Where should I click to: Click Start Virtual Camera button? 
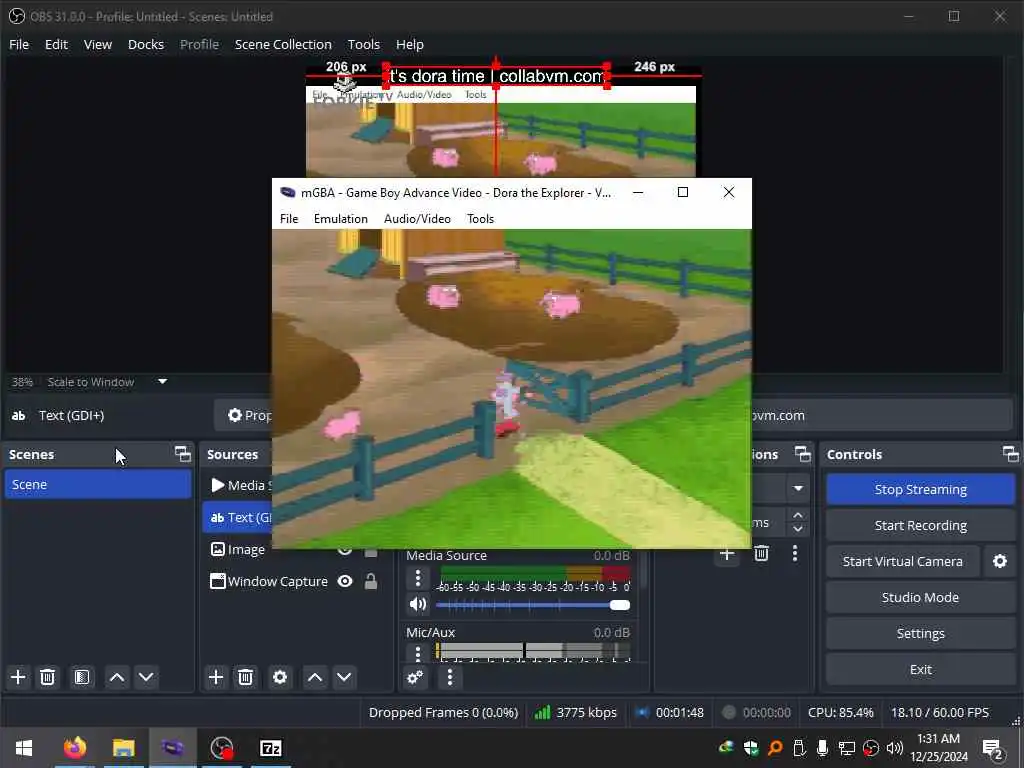tap(903, 561)
